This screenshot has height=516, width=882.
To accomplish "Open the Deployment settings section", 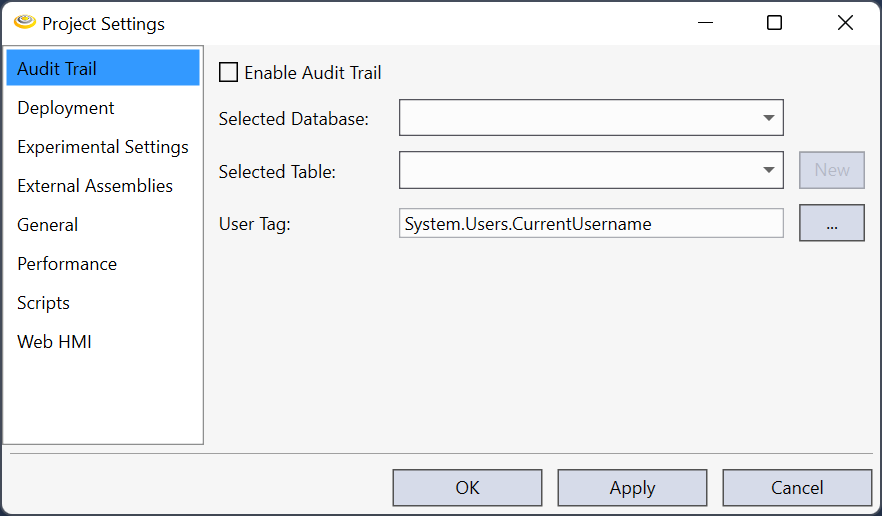I will (x=66, y=108).
